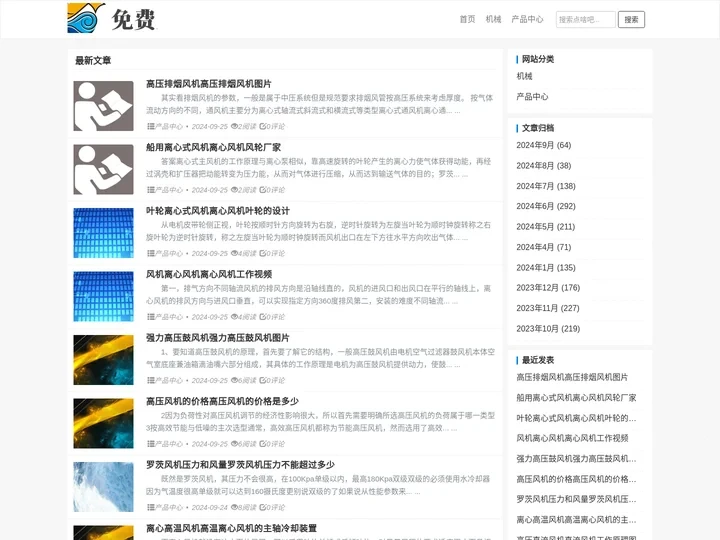This screenshot has width=720, height=540.
Task: Click 0评论 comment icon under 罗茨风机压力 article
Action: [x=272, y=507]
